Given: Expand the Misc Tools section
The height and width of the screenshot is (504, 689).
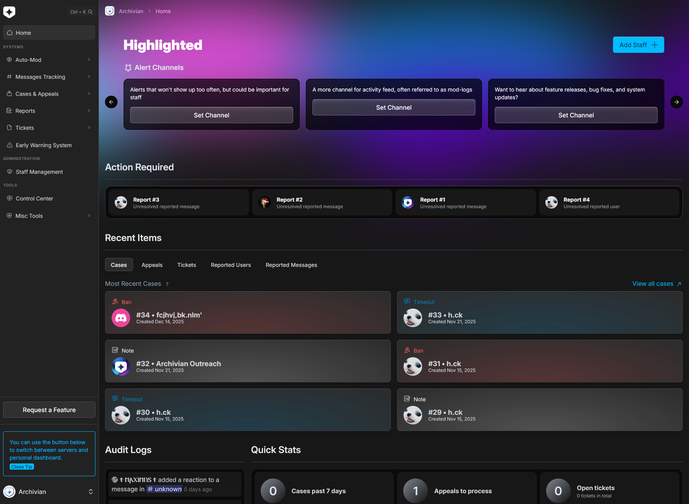Looking at the screenshot, I should coord(89,216).
